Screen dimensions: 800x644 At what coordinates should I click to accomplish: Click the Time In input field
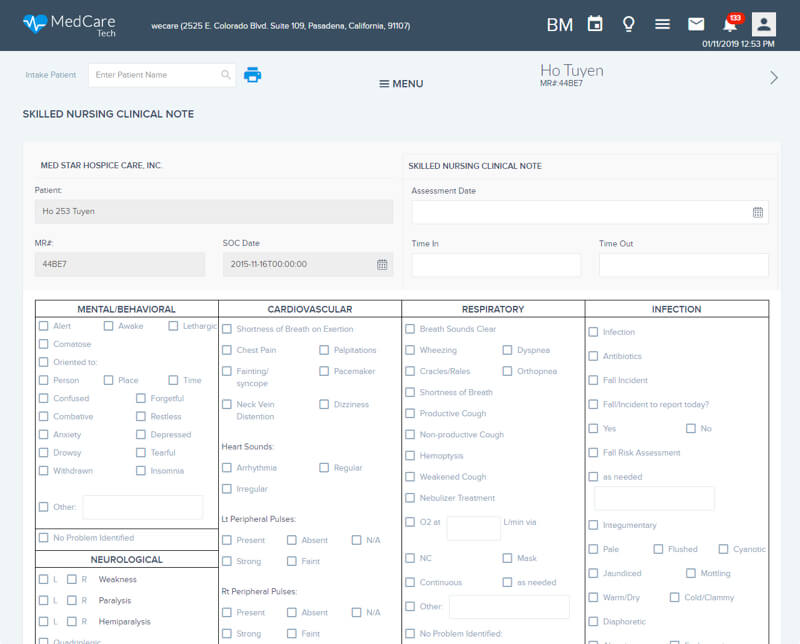tap(496, 265)
